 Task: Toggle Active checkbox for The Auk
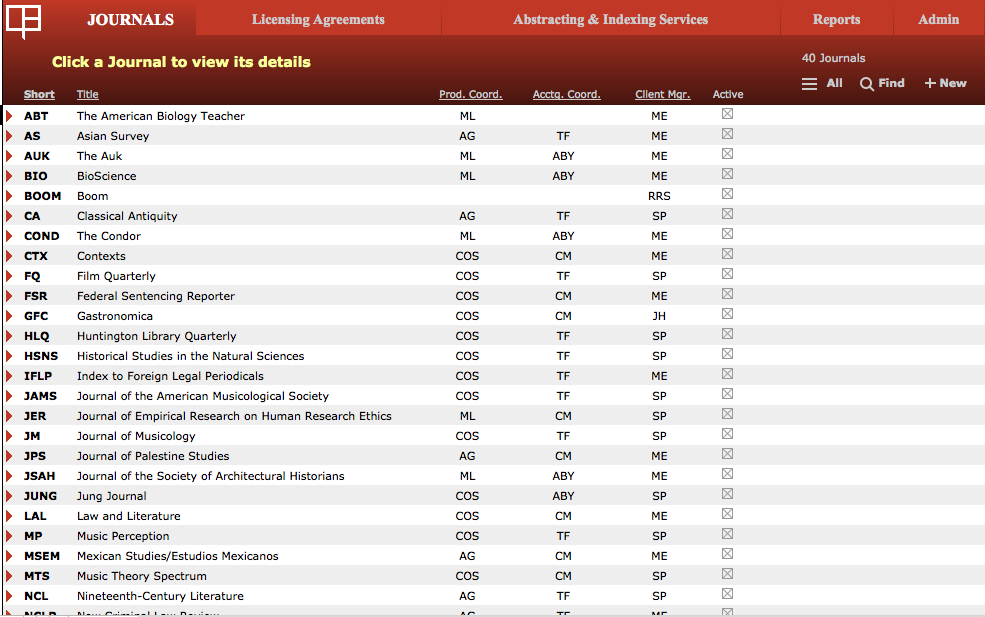click(x=727, y=154)
